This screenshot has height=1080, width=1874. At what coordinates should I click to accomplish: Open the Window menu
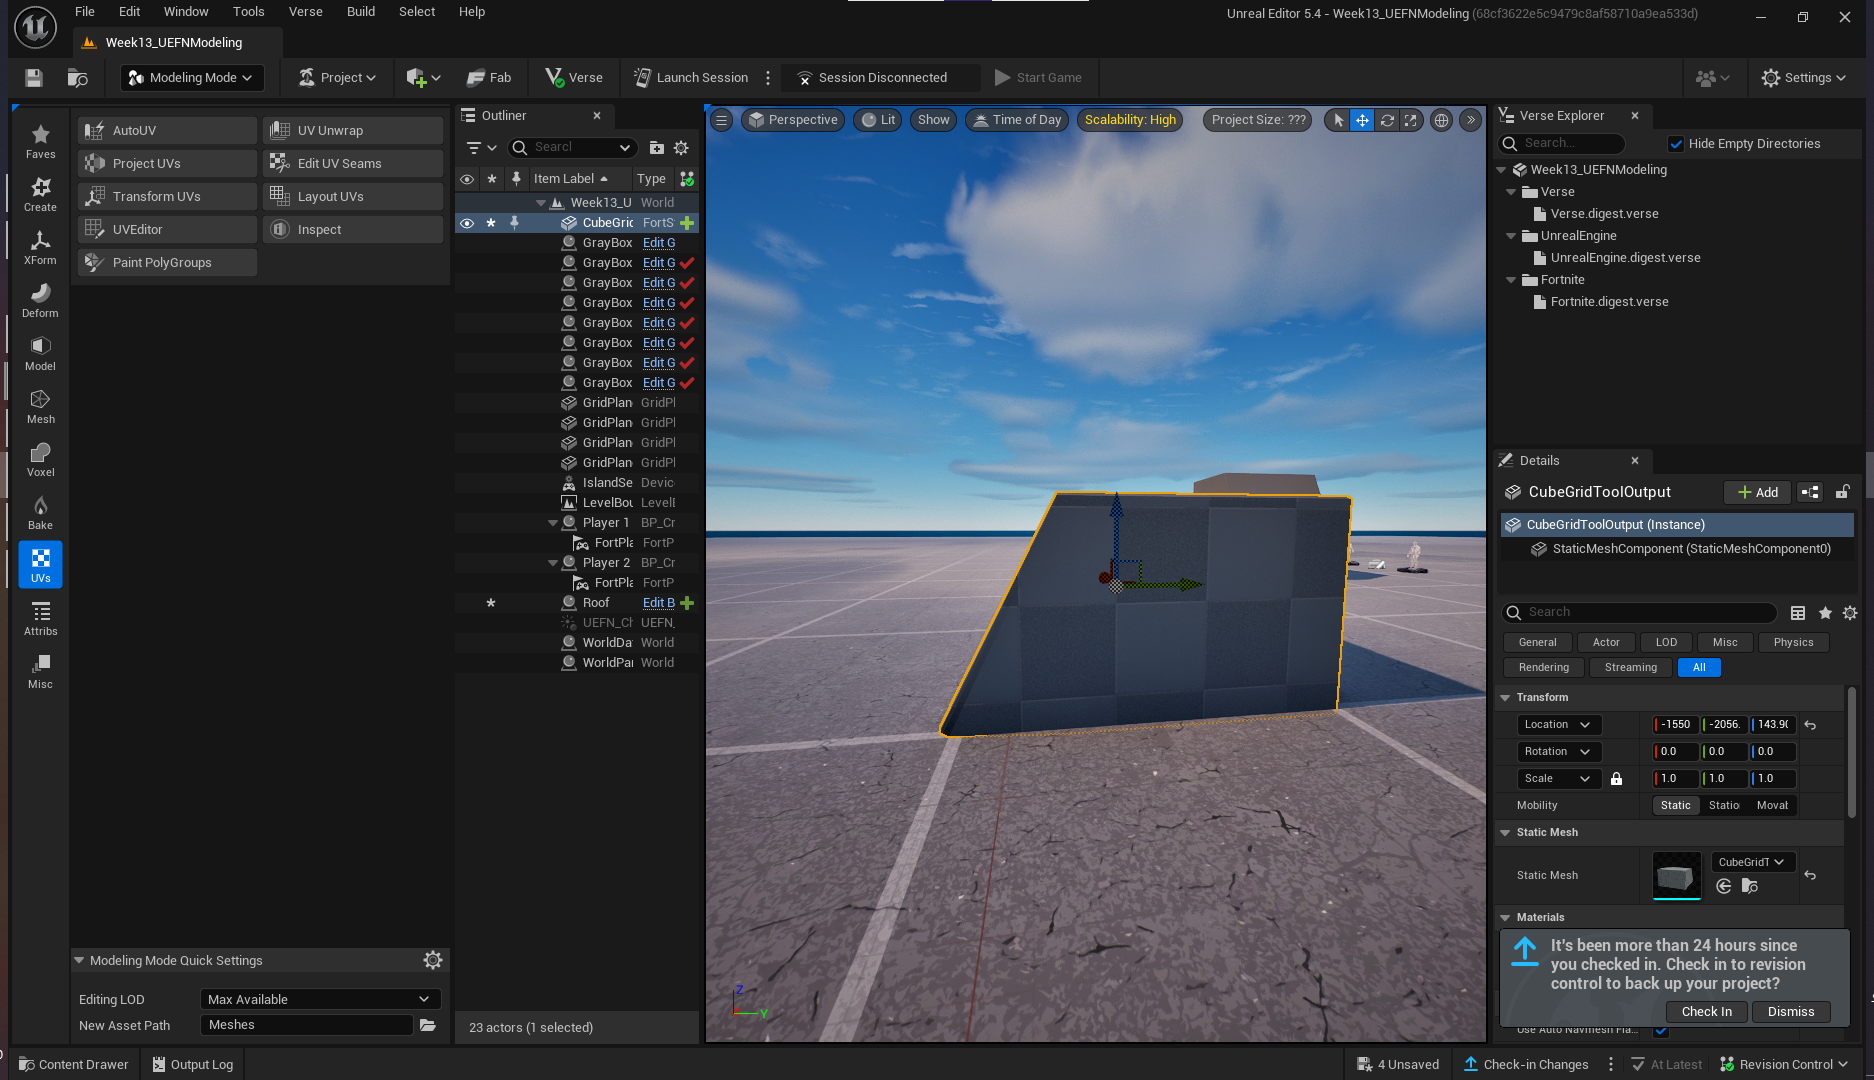click(186, 12)
